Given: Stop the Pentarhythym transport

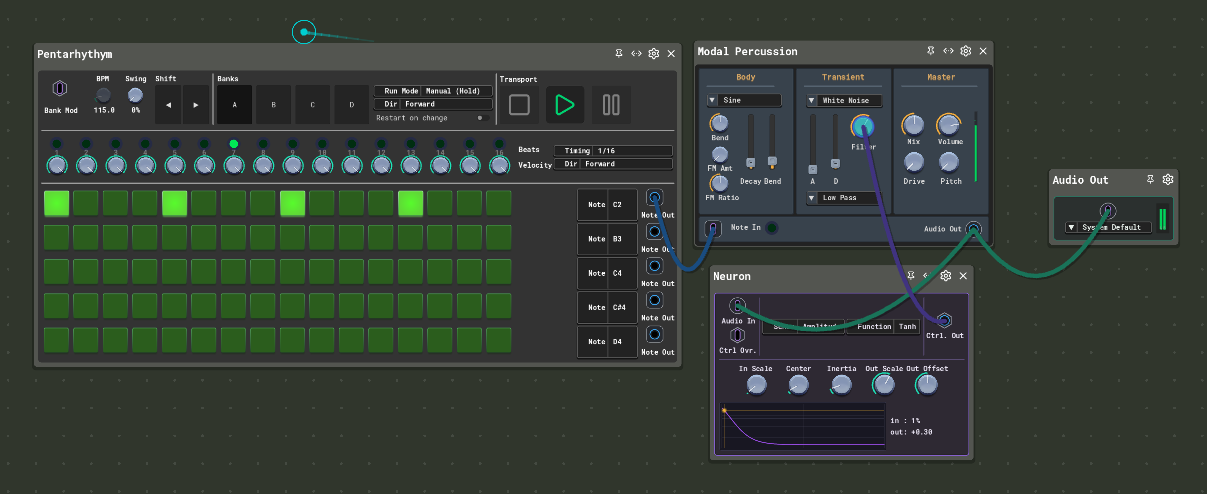Looking at the screenshot, I should click(x=519, y=104).
